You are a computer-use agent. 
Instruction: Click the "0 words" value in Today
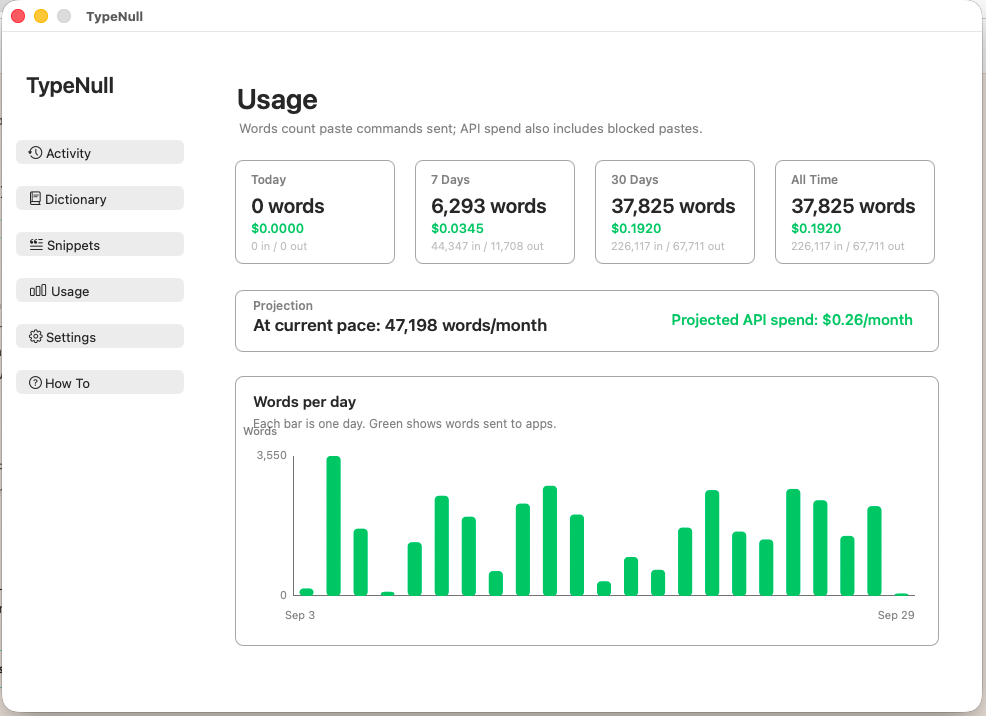[288, 206]
